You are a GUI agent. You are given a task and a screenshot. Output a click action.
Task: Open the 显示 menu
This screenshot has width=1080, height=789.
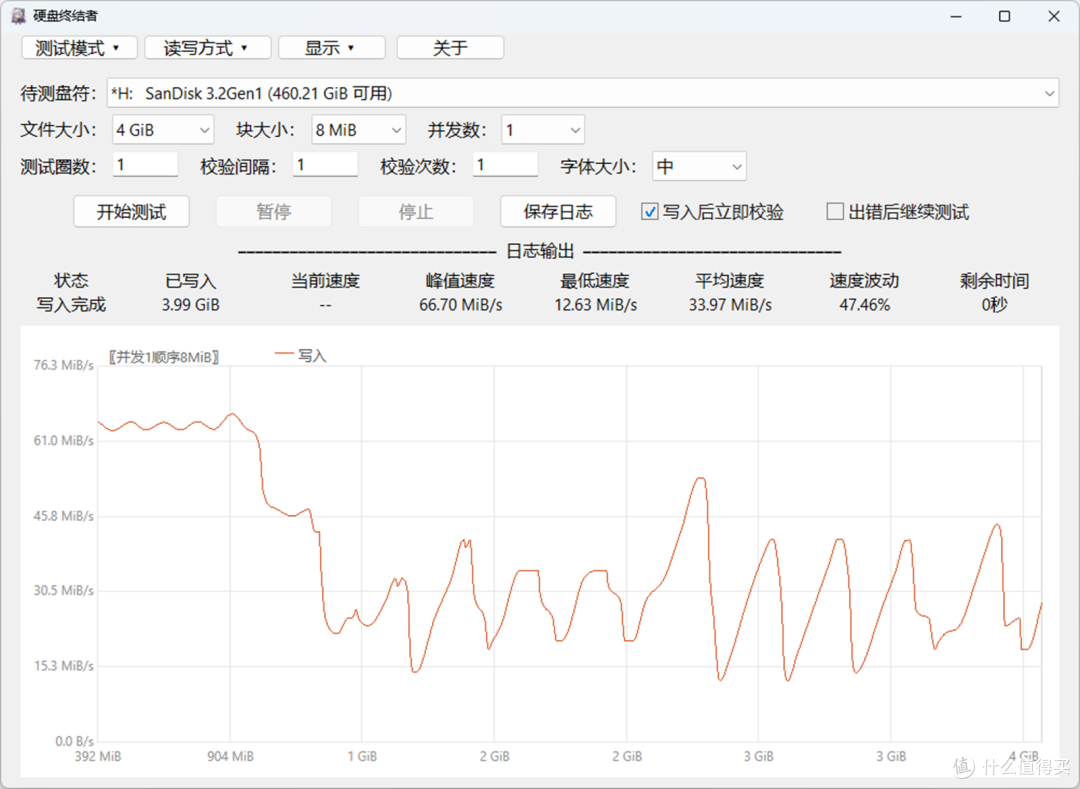point(331,48)
